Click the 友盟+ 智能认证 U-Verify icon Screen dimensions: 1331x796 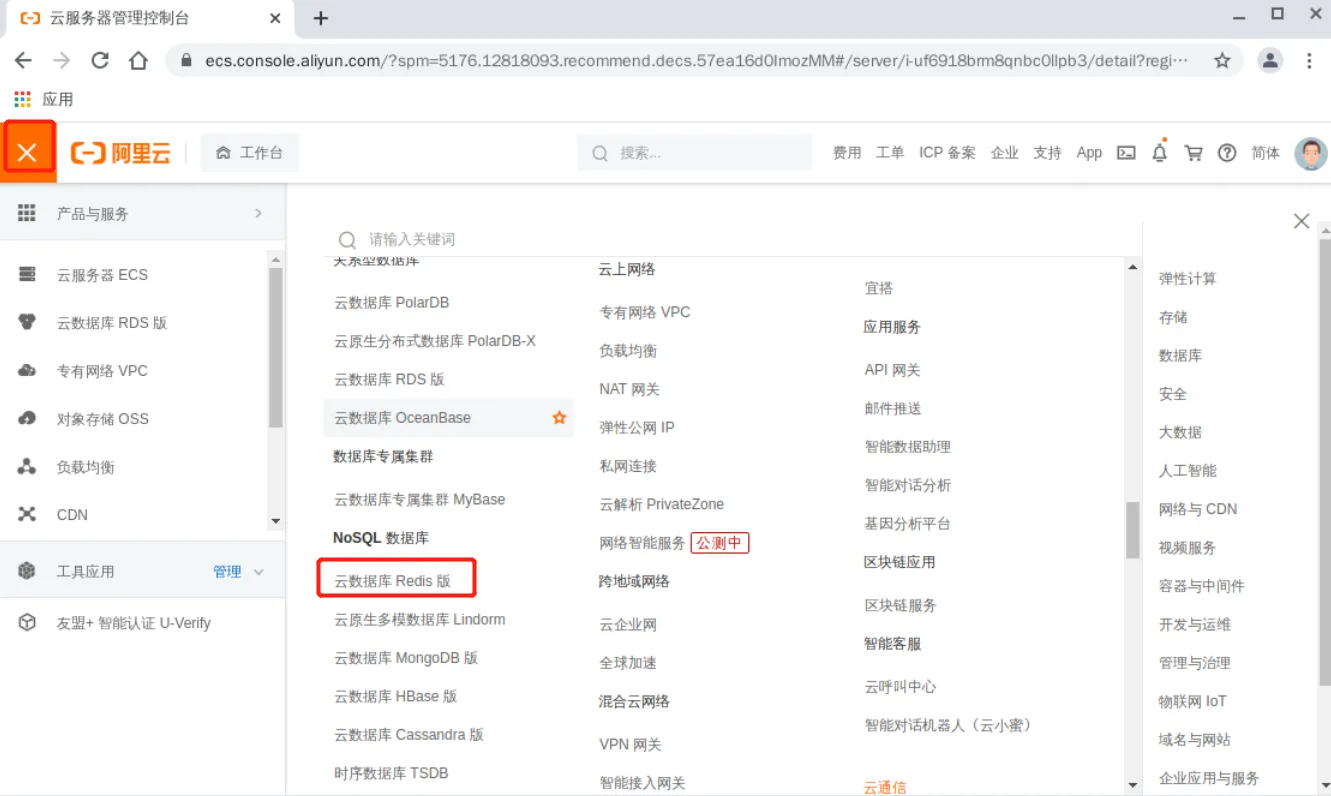point(27,623)
